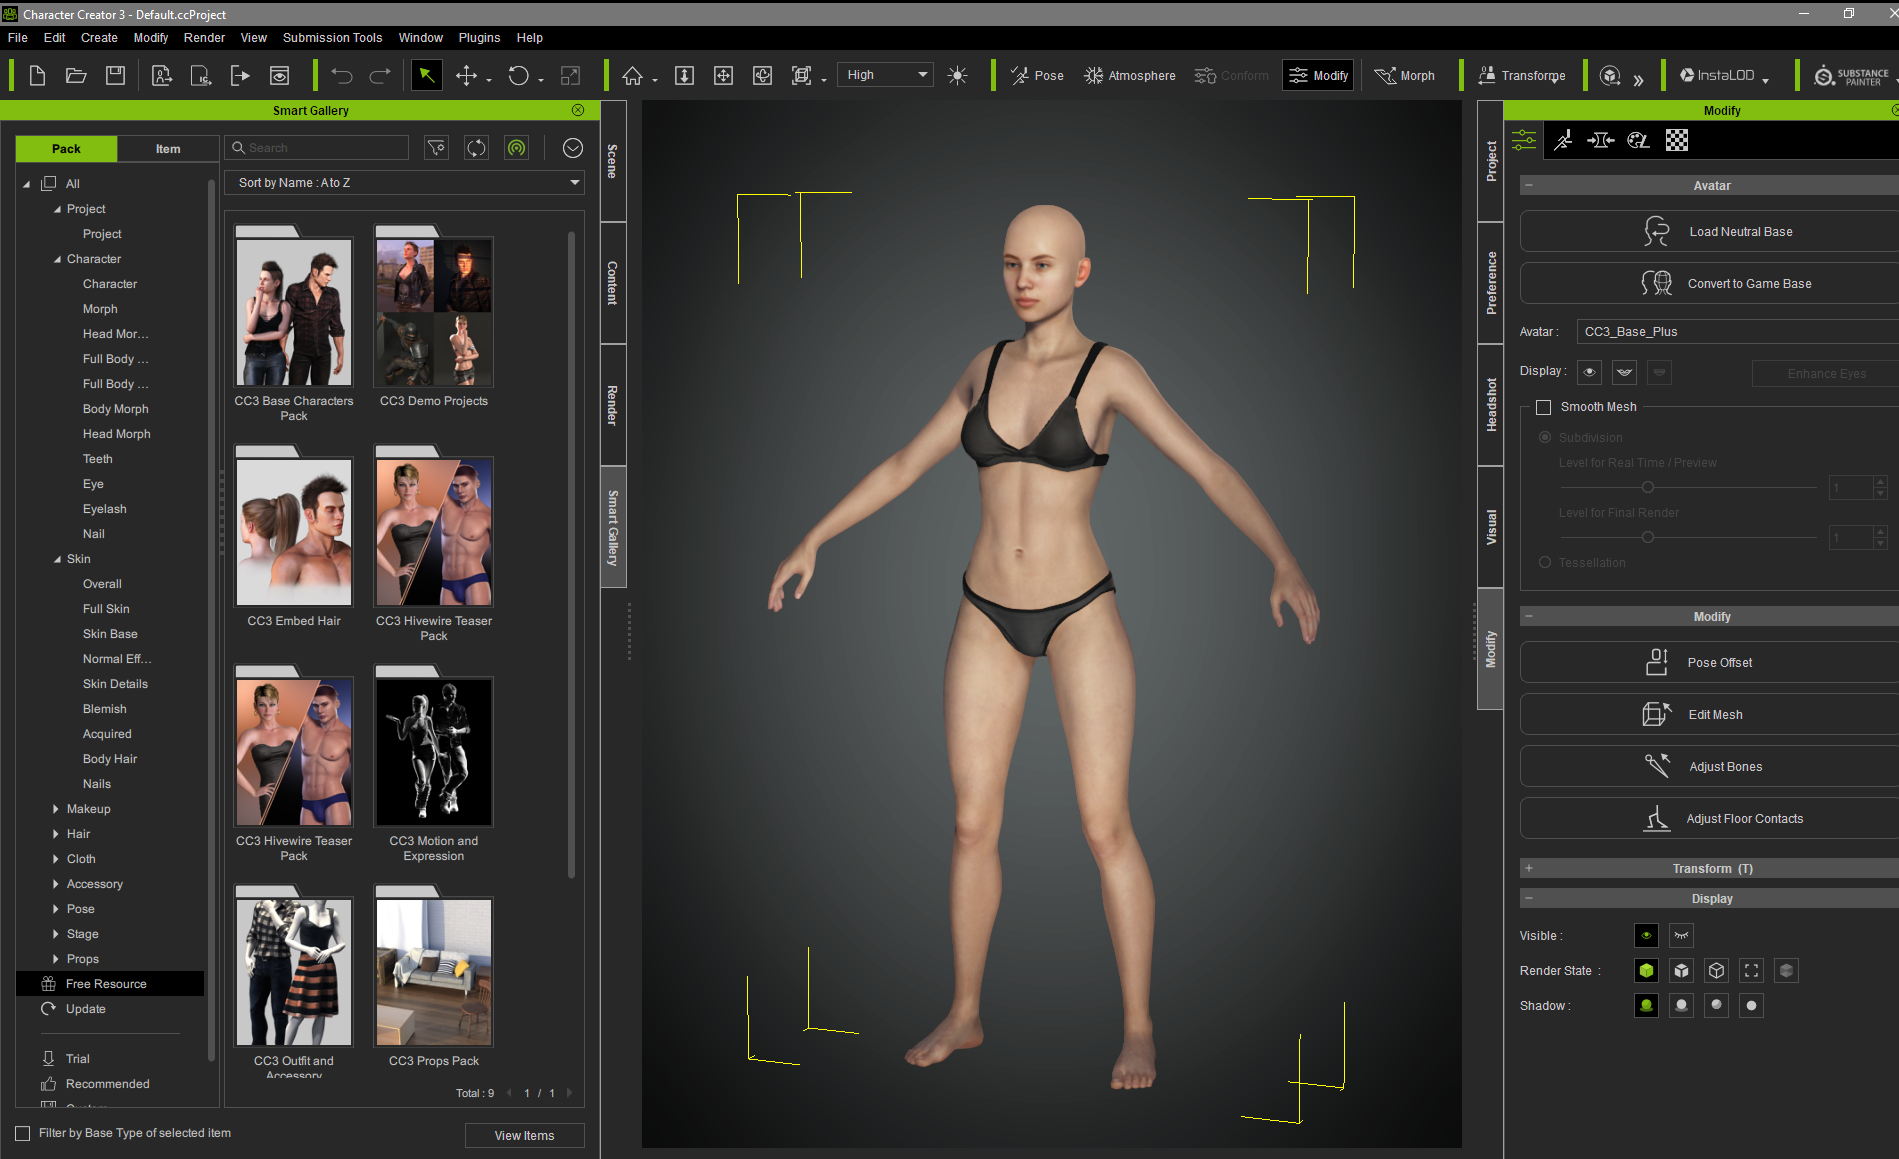Click the Undo arrow icon

[342, 76]
